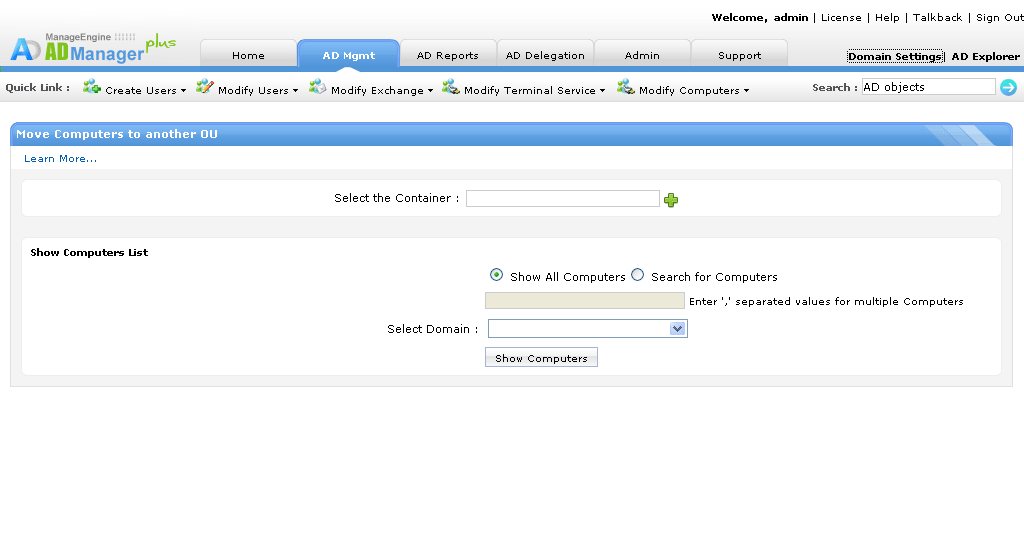Expand the Create Users quick link menu
This screenshot has height=547, width=1024.
(x=145, y=90)
